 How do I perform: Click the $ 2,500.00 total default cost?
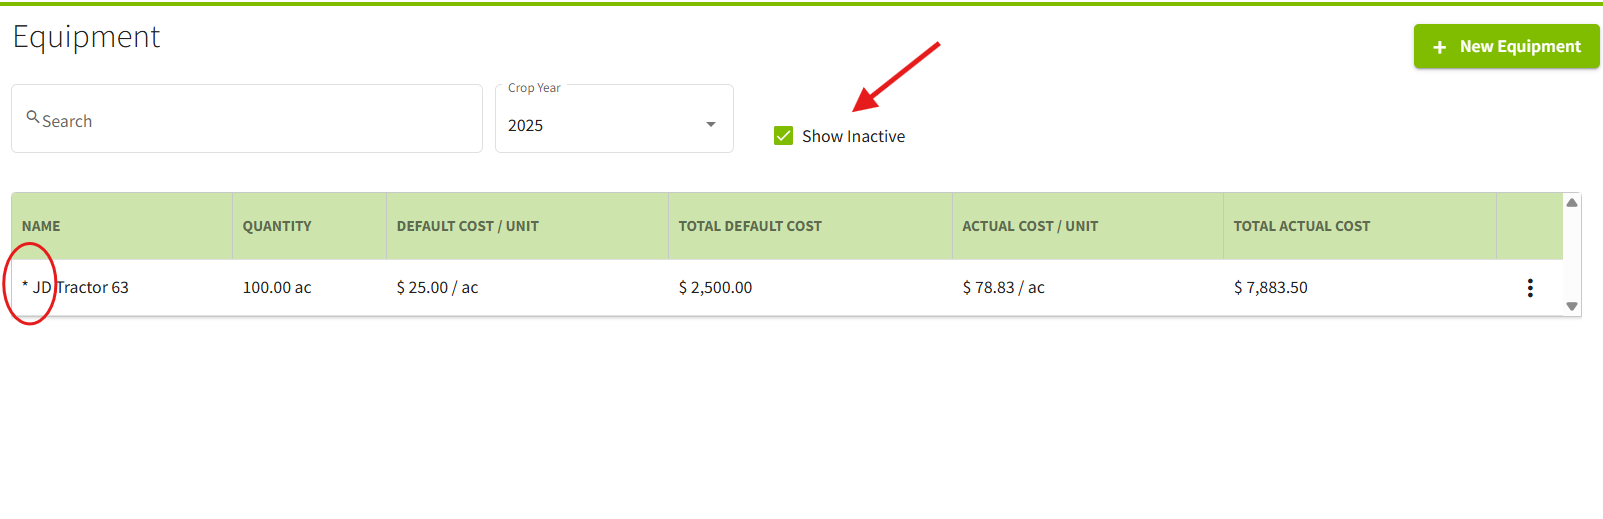pyautogui.click(x=715, y=288)
